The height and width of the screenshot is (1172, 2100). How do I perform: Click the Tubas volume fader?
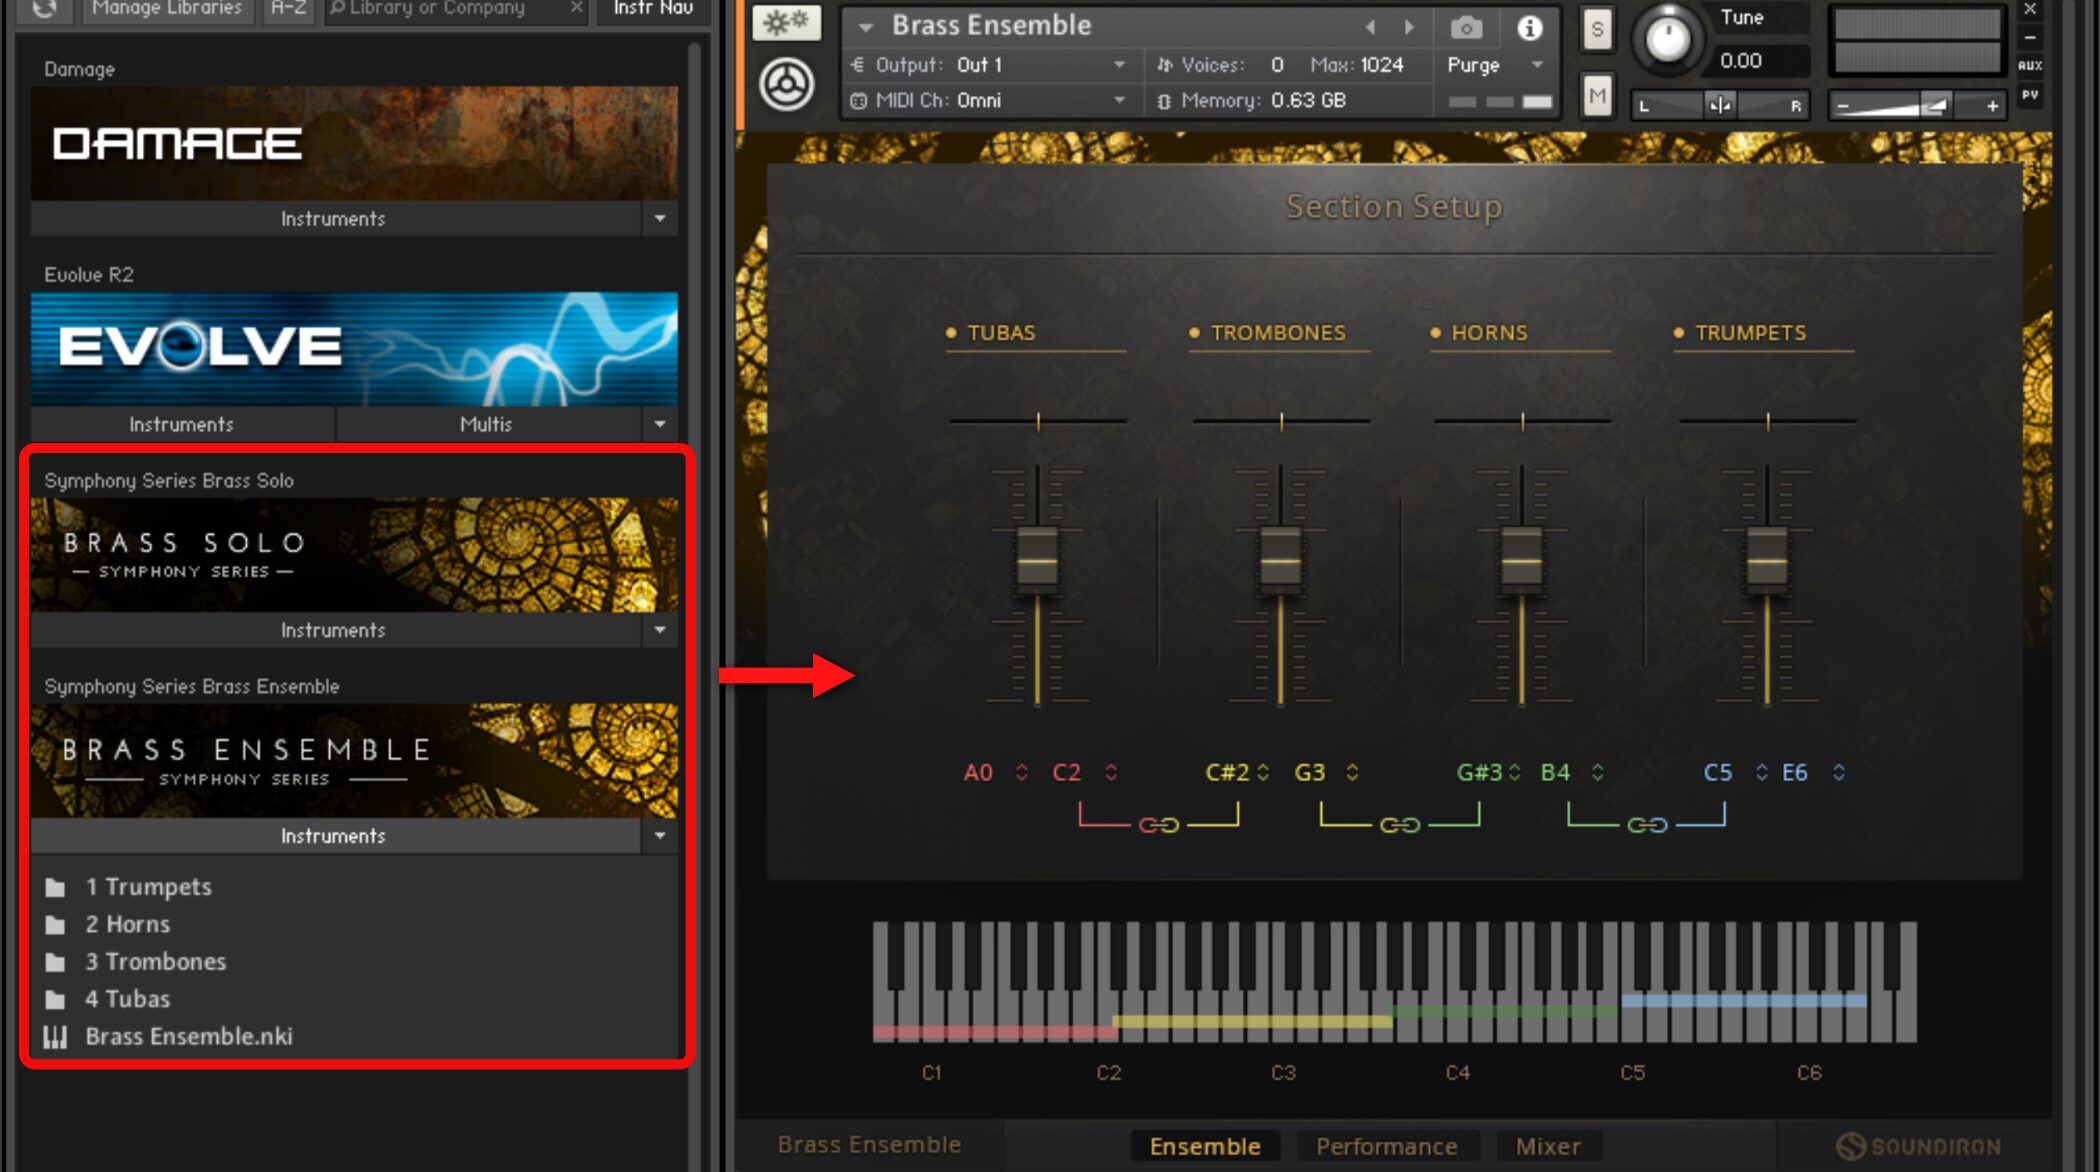click(x=1037, y=560)
